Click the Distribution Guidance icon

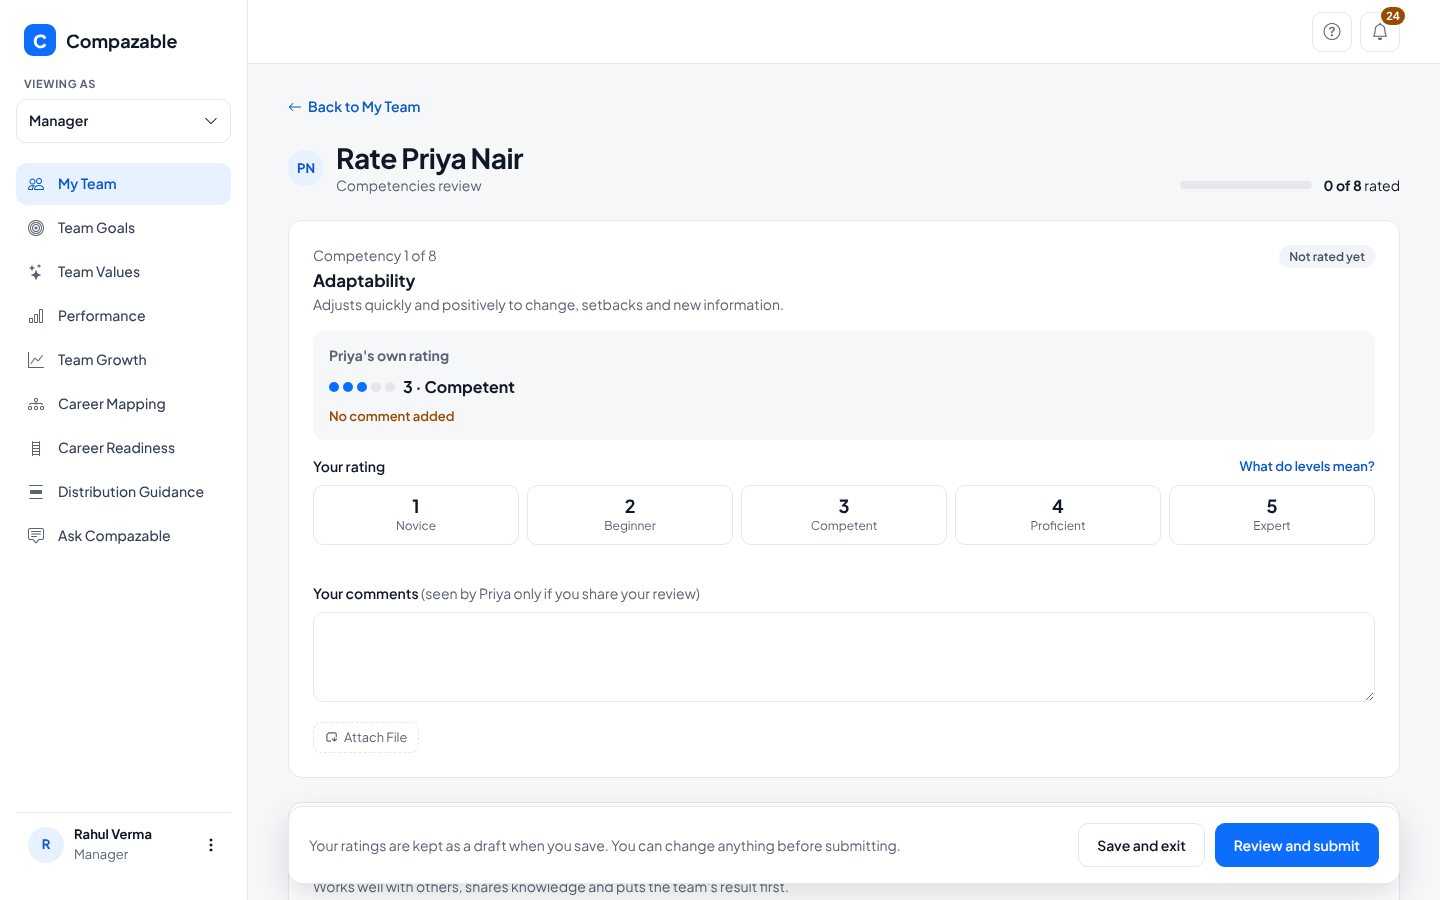36,492
